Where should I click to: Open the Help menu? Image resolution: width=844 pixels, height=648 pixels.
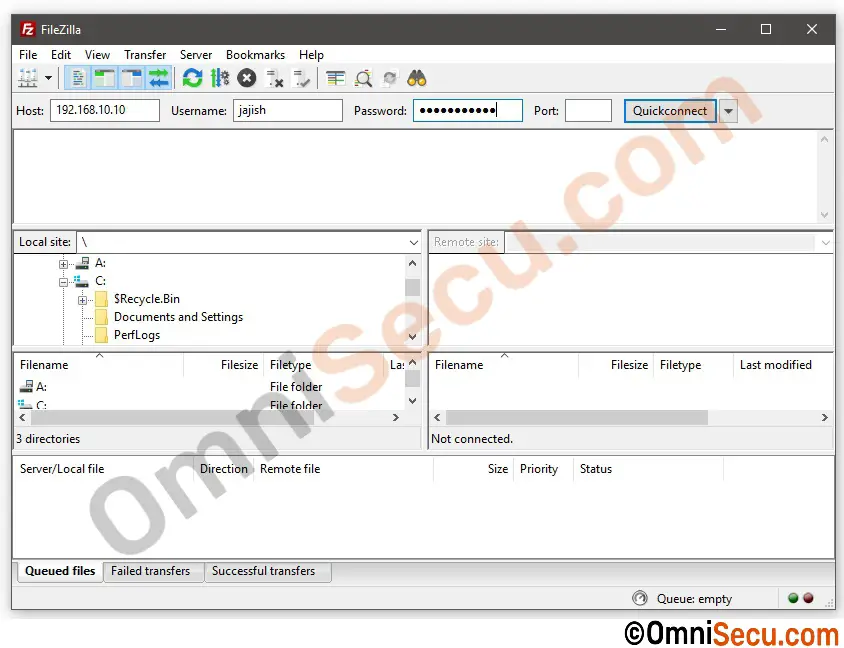pyautogui.click(x=311, y=55)
